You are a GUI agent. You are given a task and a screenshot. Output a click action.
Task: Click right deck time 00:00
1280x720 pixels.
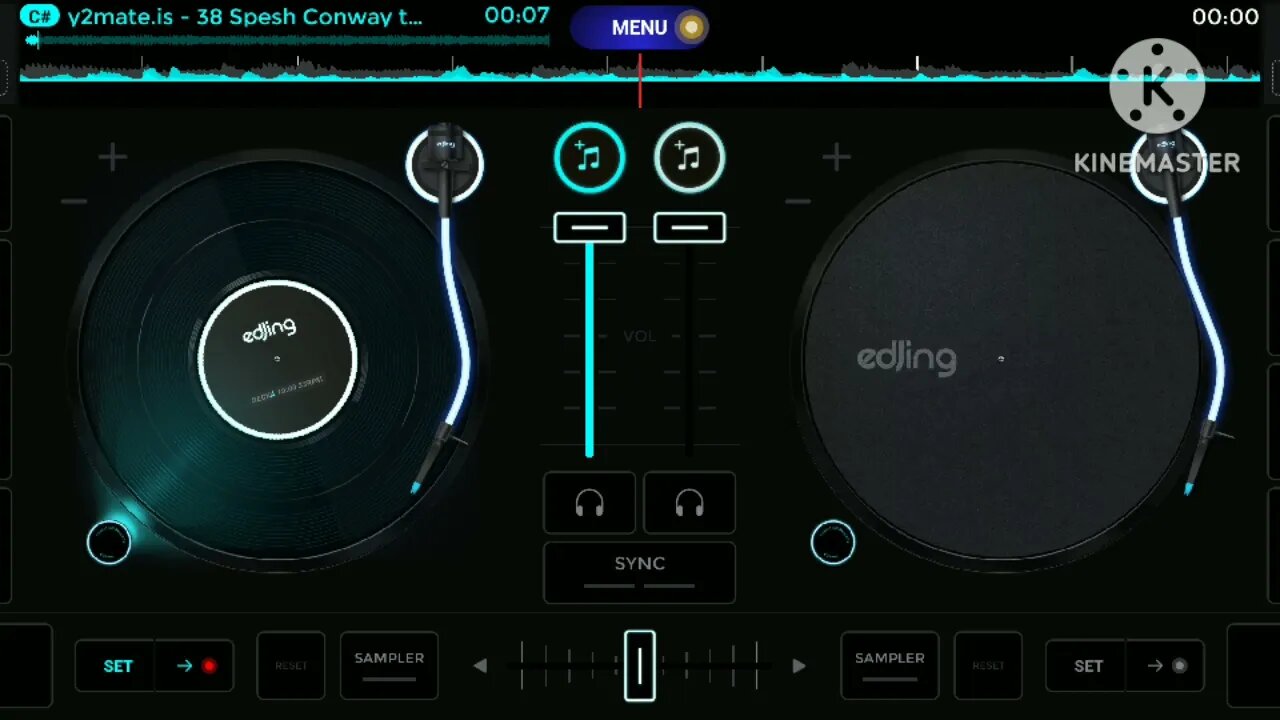click(x=1225, y=17)
